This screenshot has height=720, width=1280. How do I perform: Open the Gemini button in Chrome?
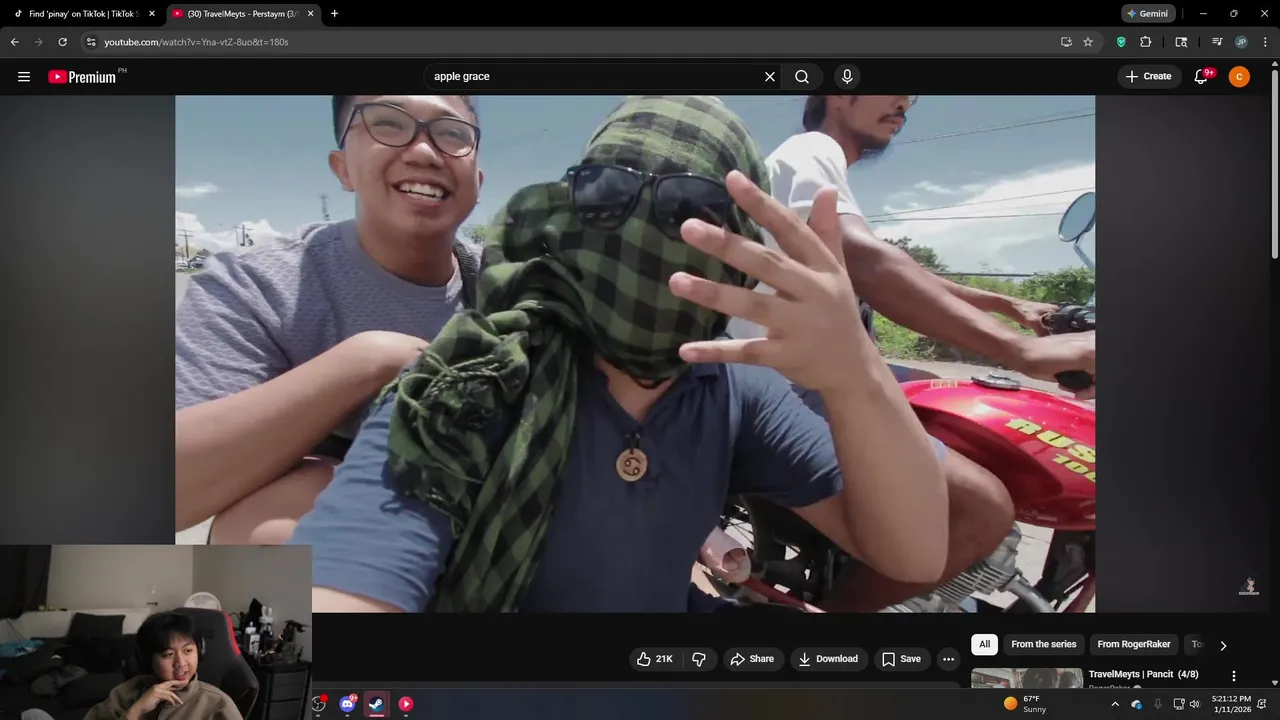(x=1147, y=14)
